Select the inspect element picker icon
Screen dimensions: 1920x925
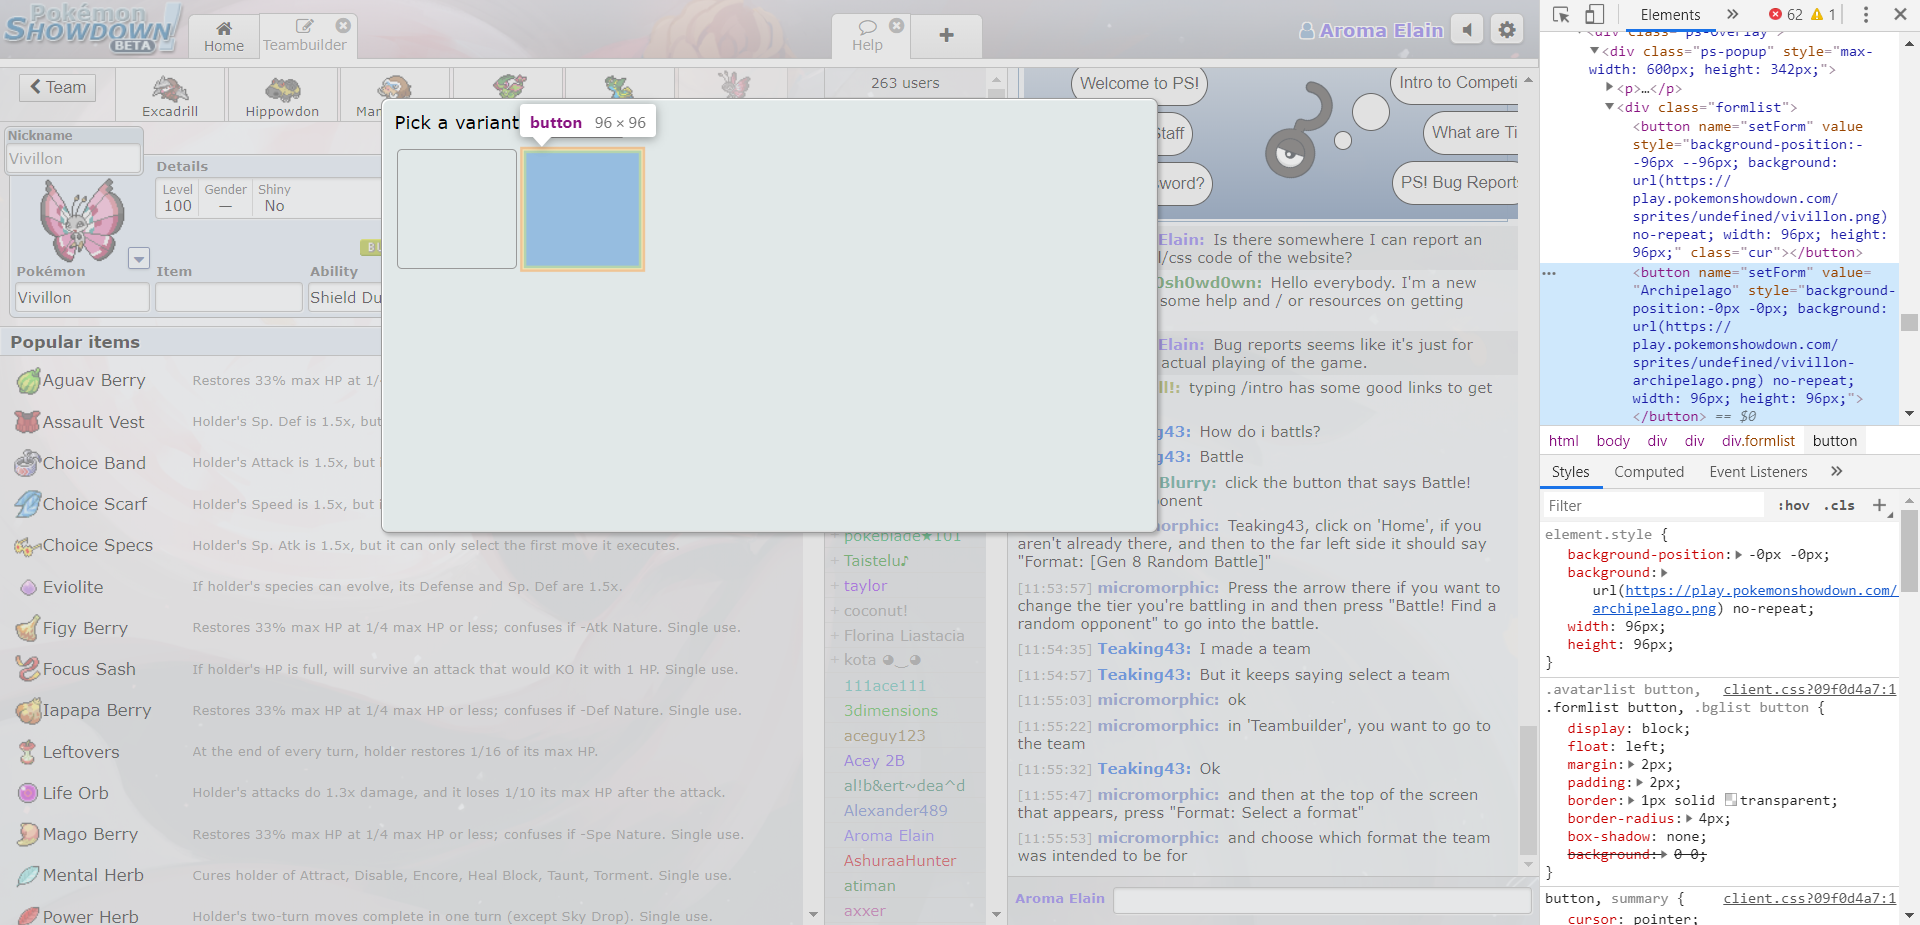tap(1561, 14)
